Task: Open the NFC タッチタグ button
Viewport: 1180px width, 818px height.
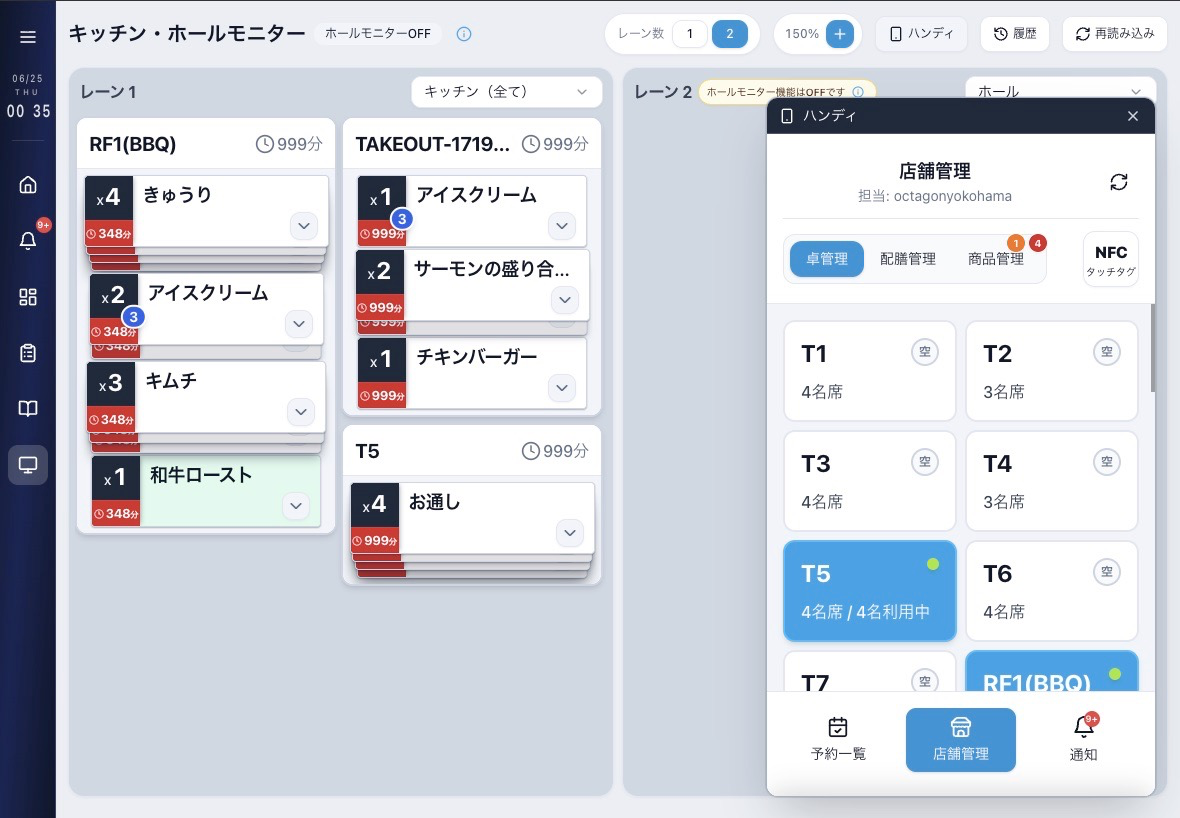Action: (1111, 259)
